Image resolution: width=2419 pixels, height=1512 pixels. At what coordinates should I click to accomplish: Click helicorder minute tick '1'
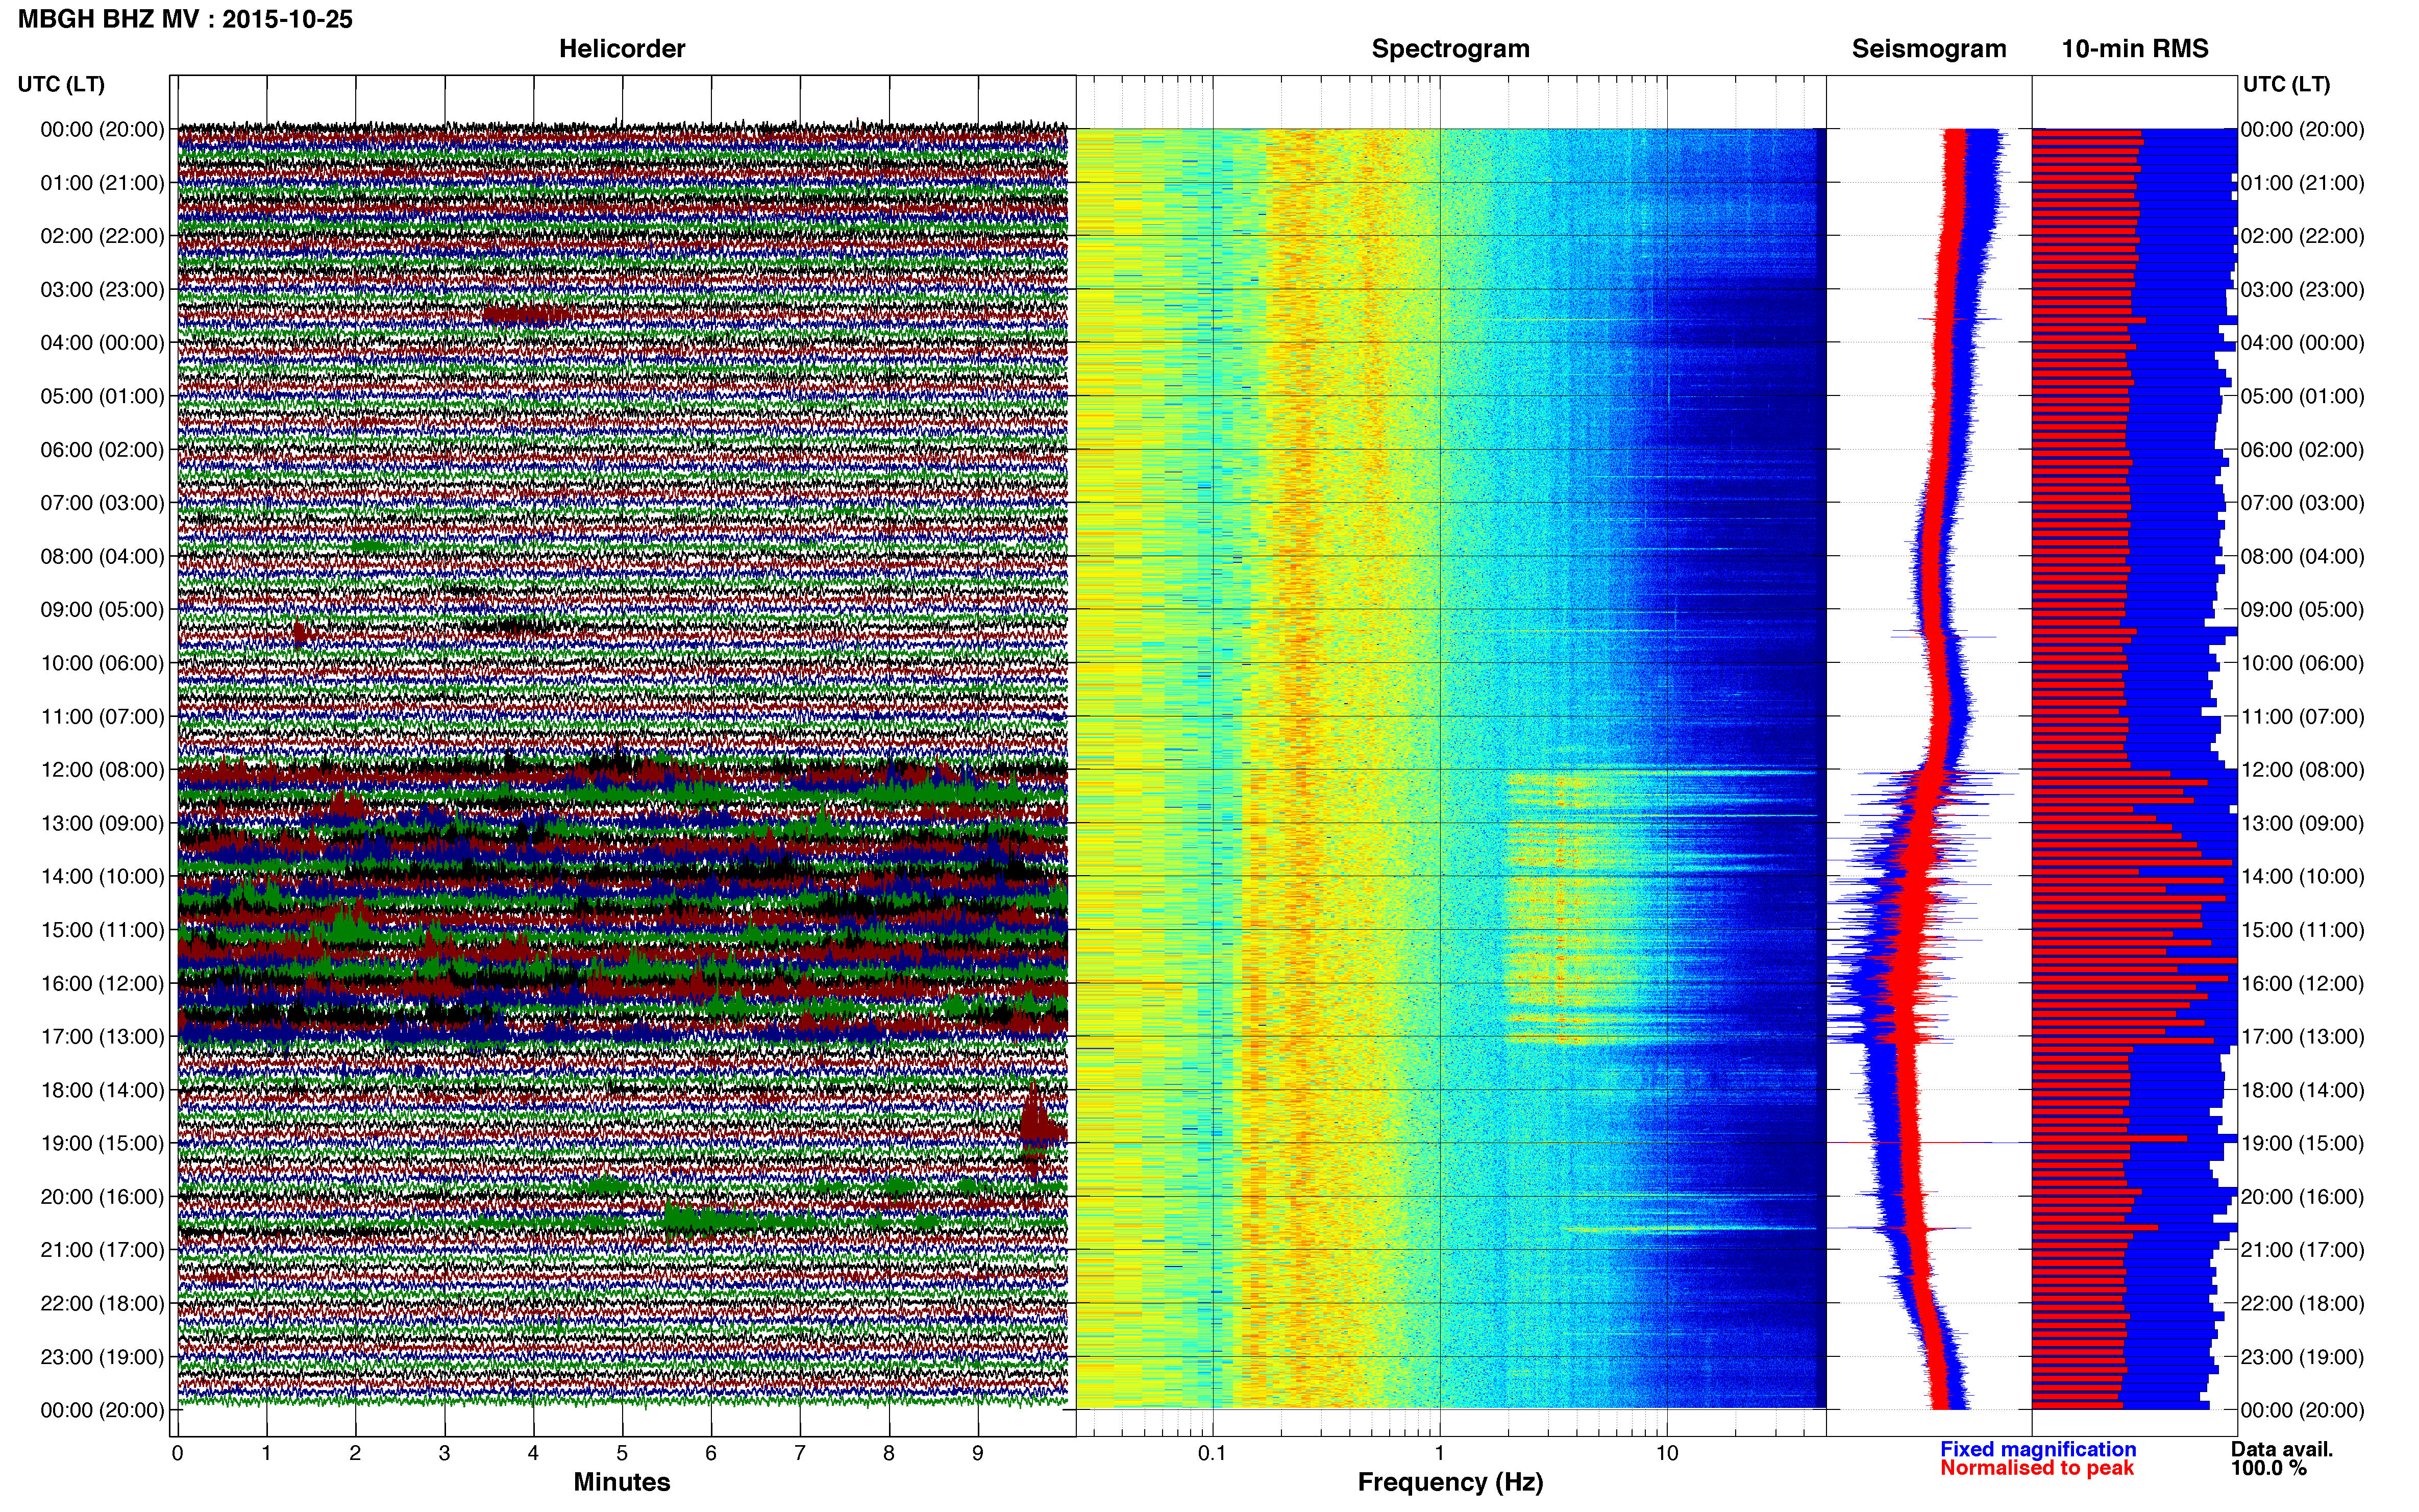coord(267,1454)
